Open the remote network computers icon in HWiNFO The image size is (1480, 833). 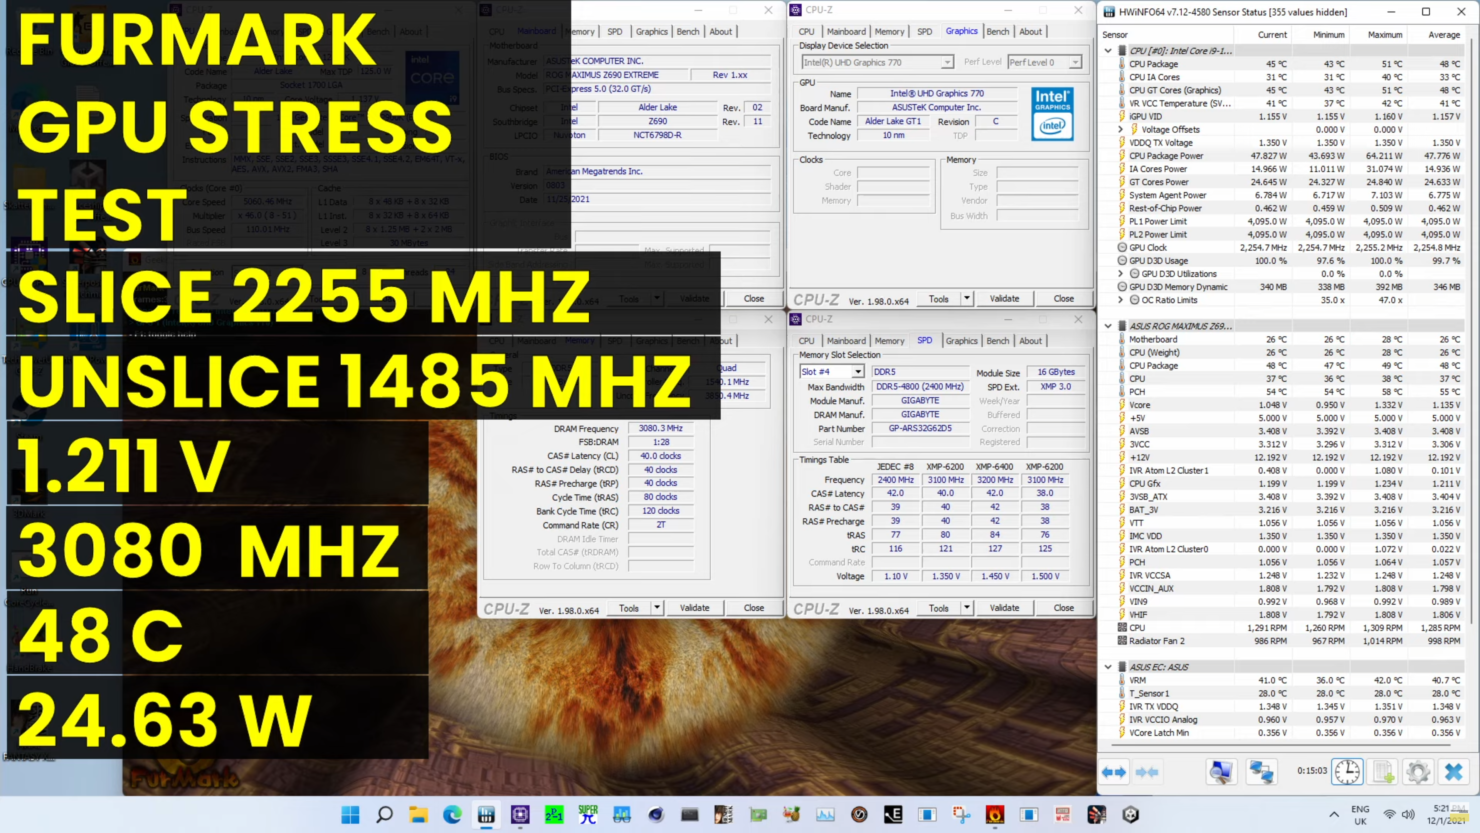(x=1261, y=772)
